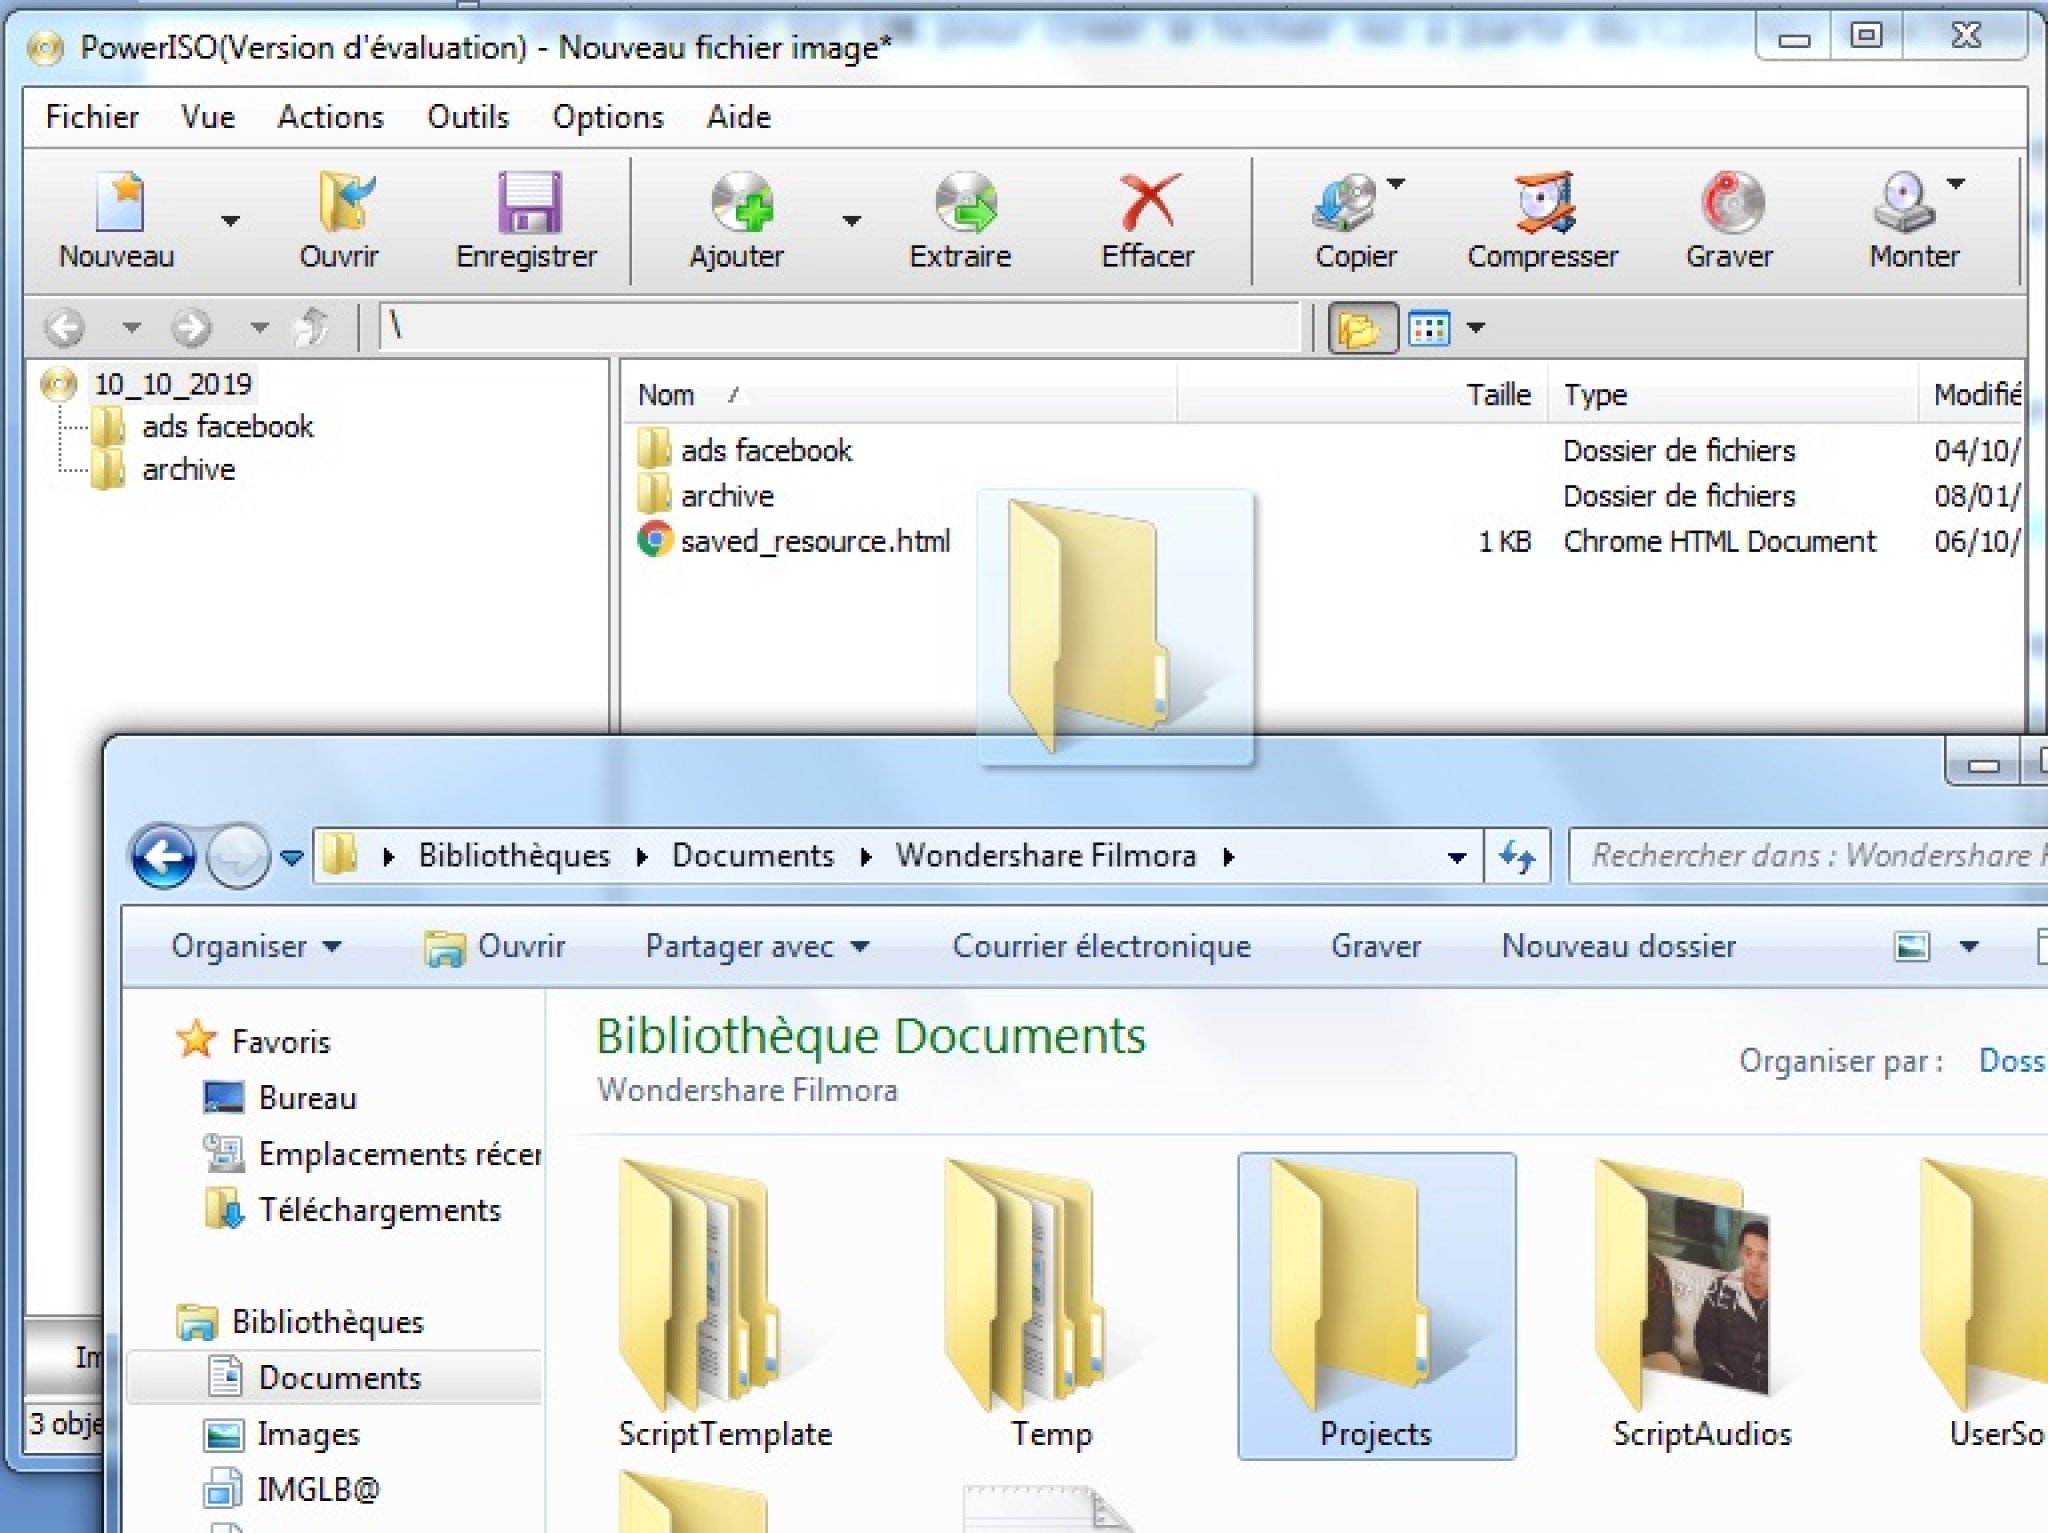Select Images under Bibliothèques
The width and height of the screenshot is (2048, 1533).
(x=281, y=1435)
